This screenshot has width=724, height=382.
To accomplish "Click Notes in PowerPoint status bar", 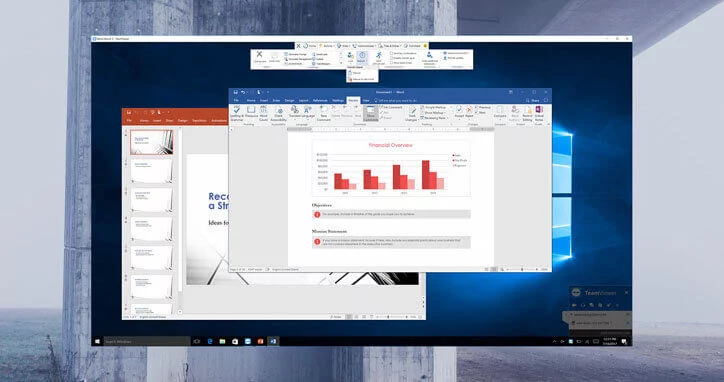I will point(337,317).
